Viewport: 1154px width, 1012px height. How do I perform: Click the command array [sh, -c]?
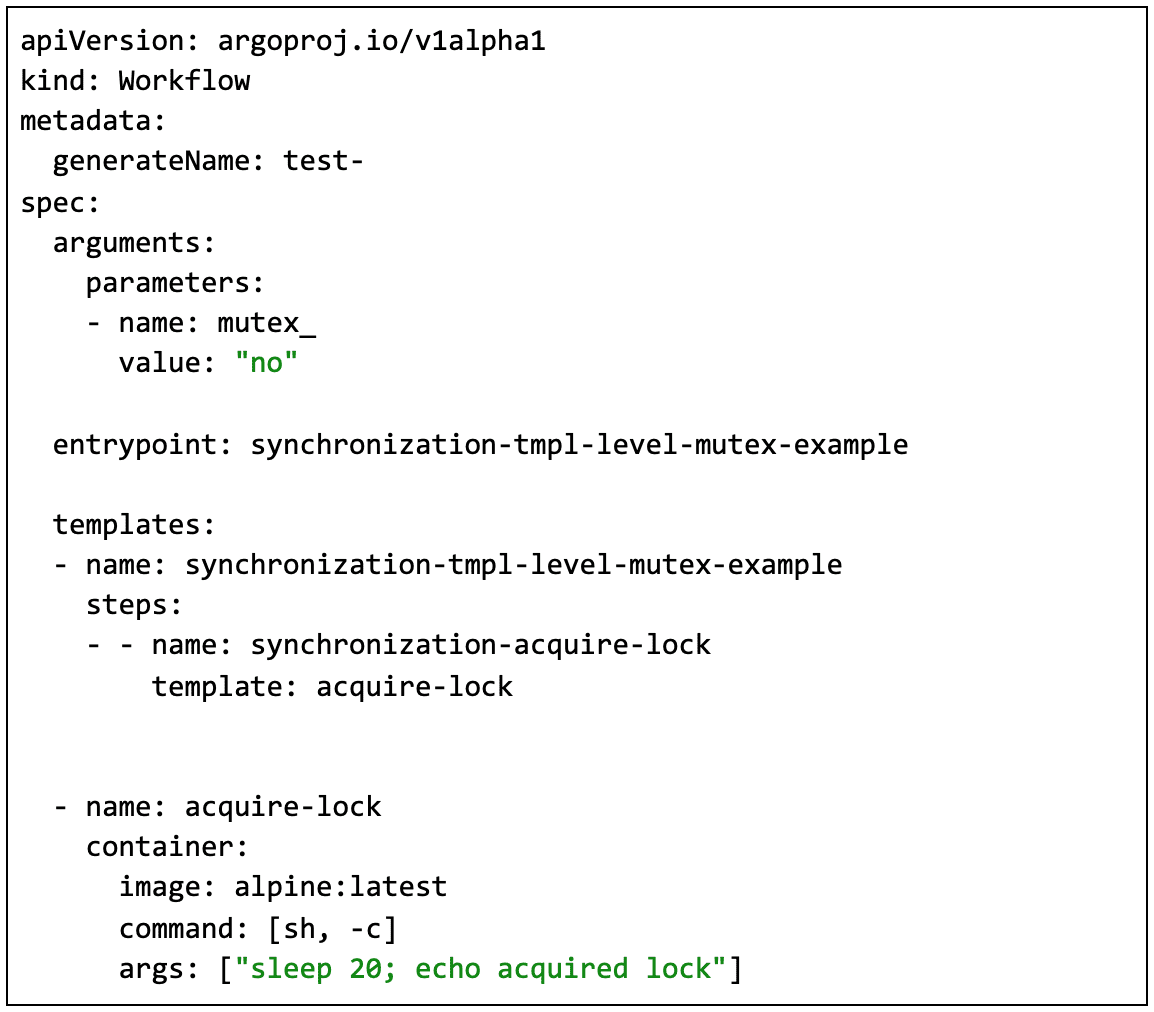[x=332, y=928]
